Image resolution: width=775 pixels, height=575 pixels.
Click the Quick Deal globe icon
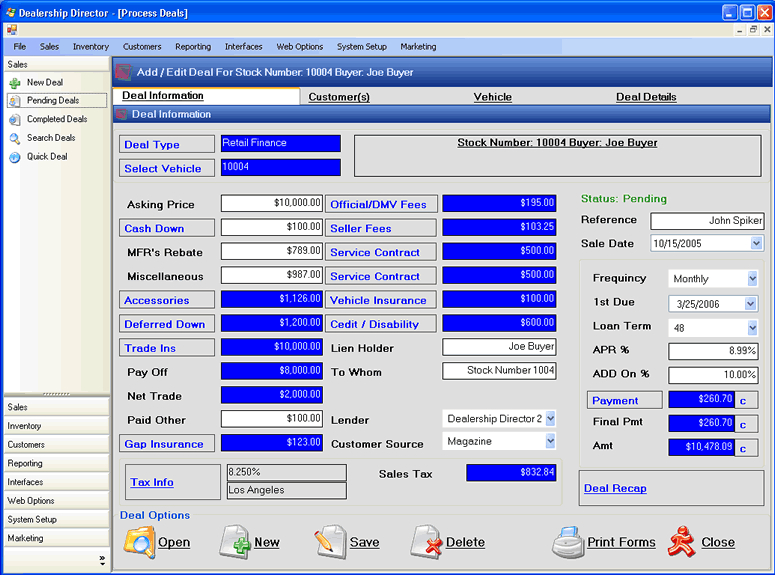[x=15, y=157]
